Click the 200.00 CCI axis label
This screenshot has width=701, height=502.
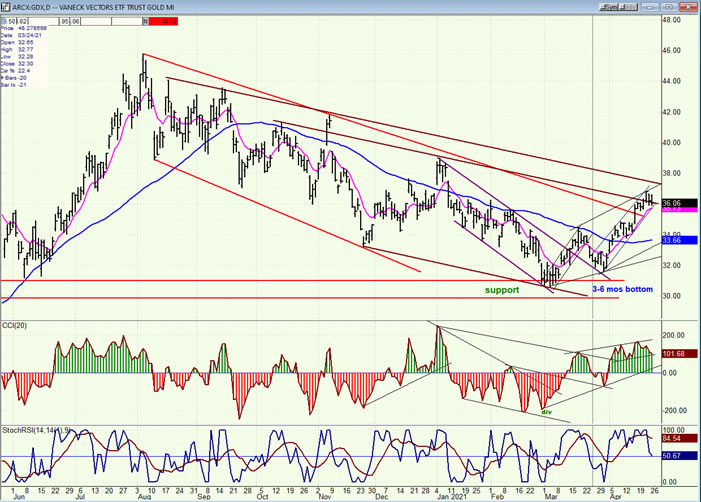pos(673,335)
